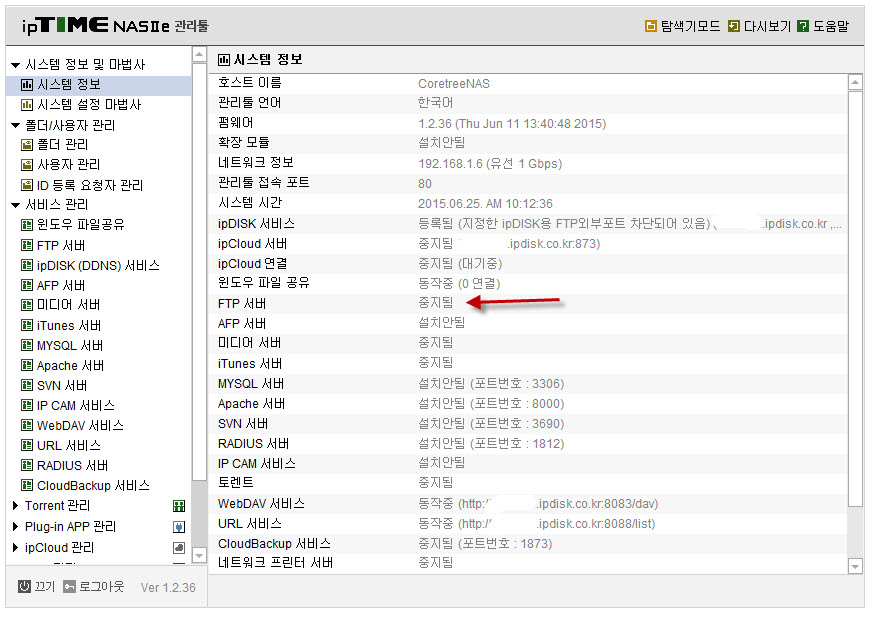Click the FTP 서버 sidebar icon
The height and width of the screenshot is (624, 885).
27,245
